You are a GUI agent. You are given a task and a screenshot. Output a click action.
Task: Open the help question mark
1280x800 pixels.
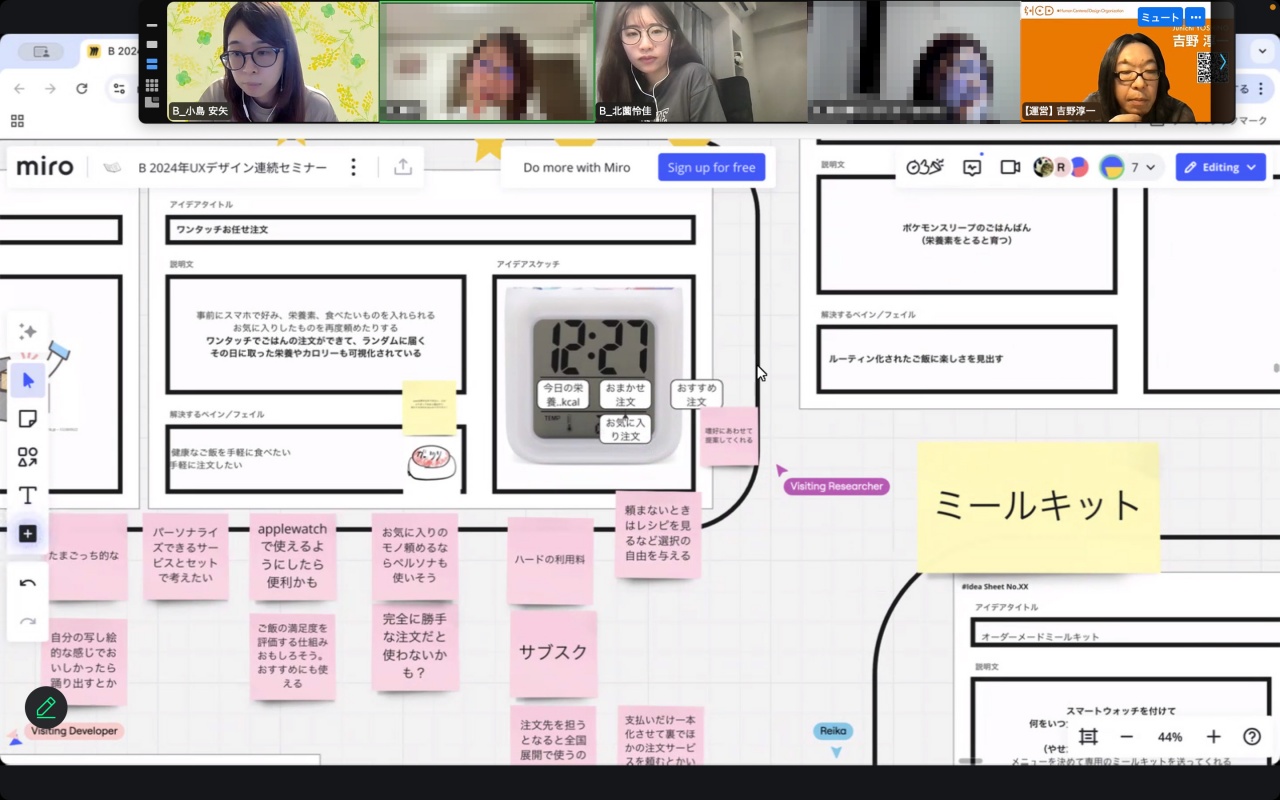1252,737
